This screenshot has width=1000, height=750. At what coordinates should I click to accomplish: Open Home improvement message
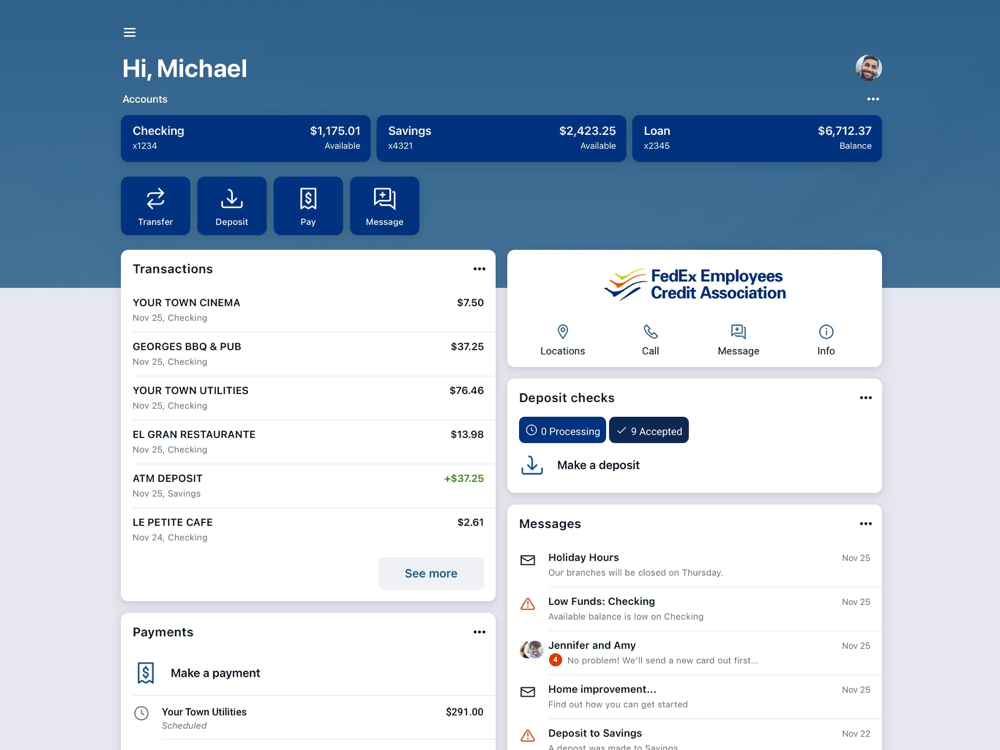[x=695, y=697]
